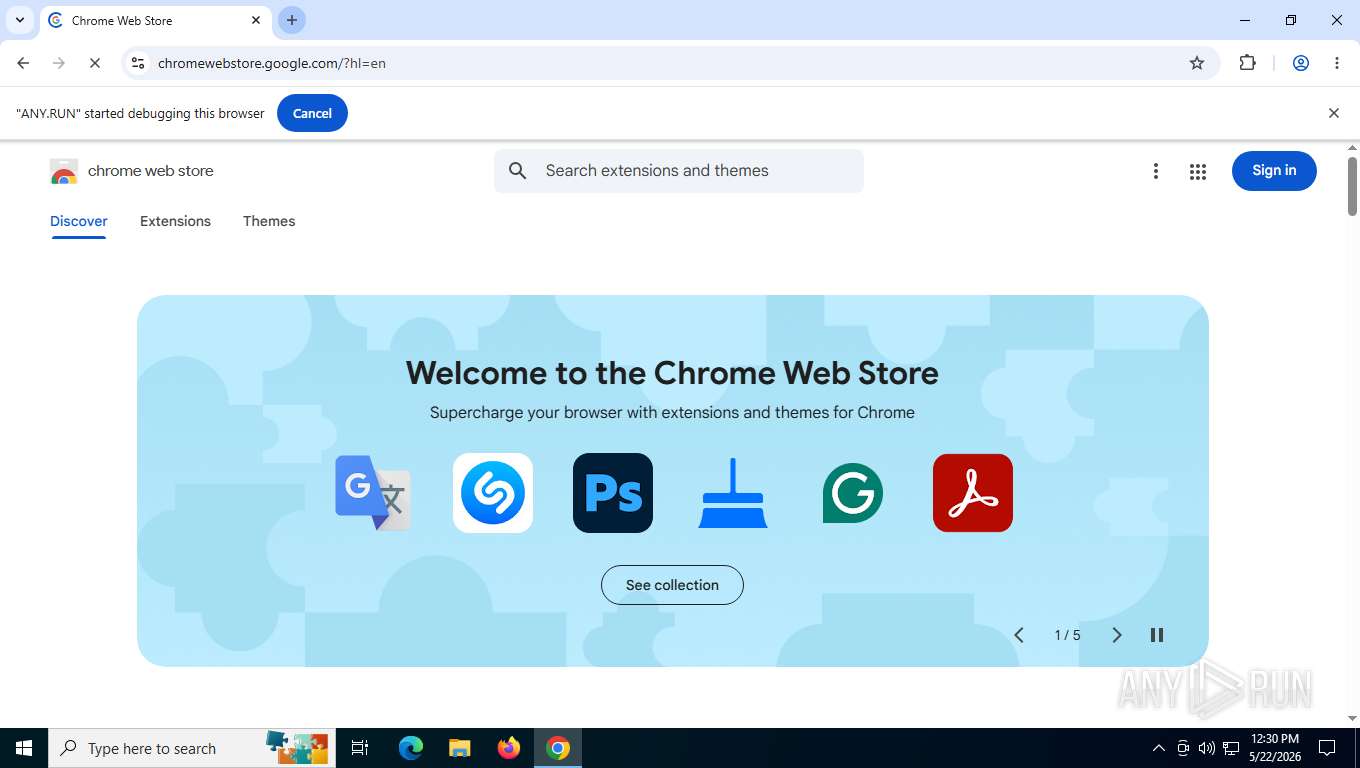This screenshot has width=1360, height=768.
Task: Open the Shazam extension icon
Action: click(x=493, y=493)
